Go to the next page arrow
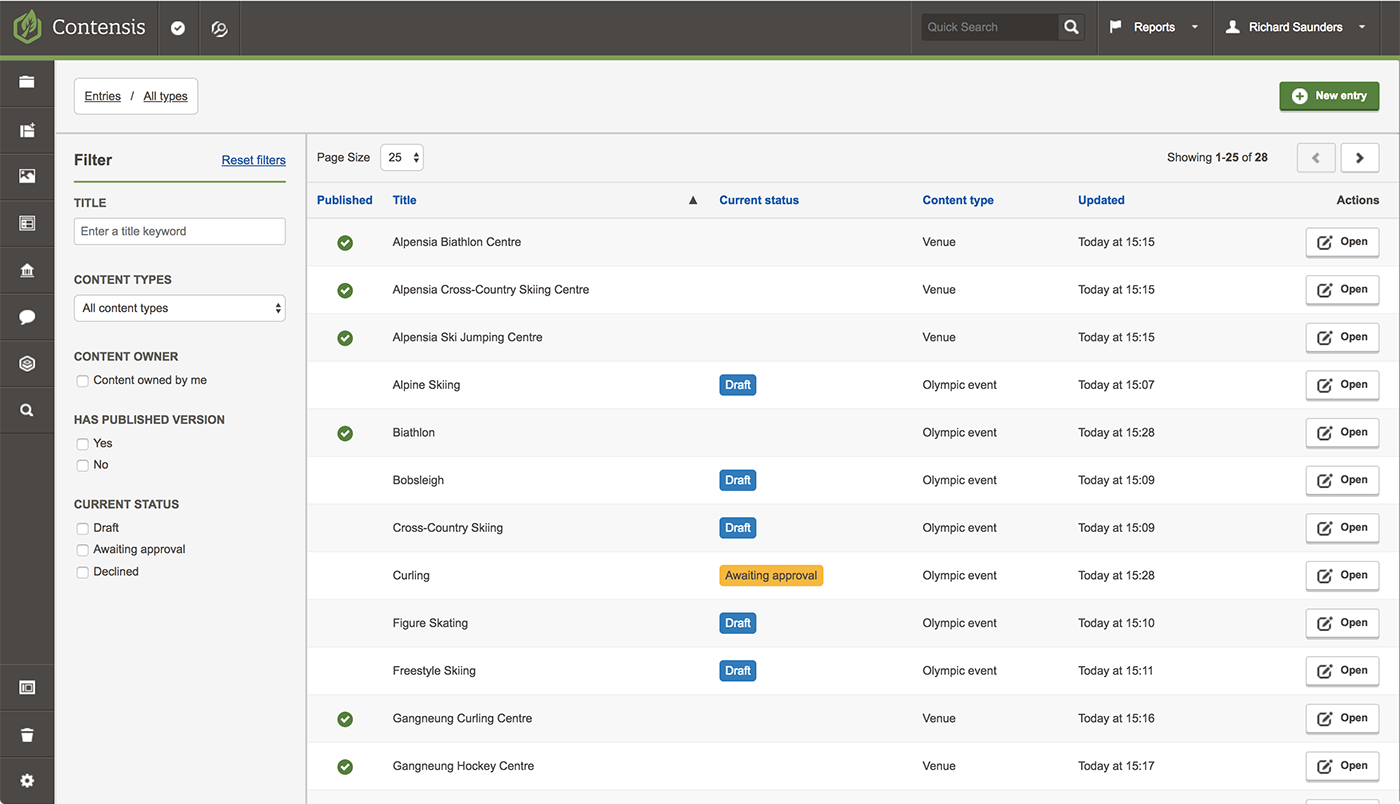The image size is (1400, 804). pos(1360,158)
